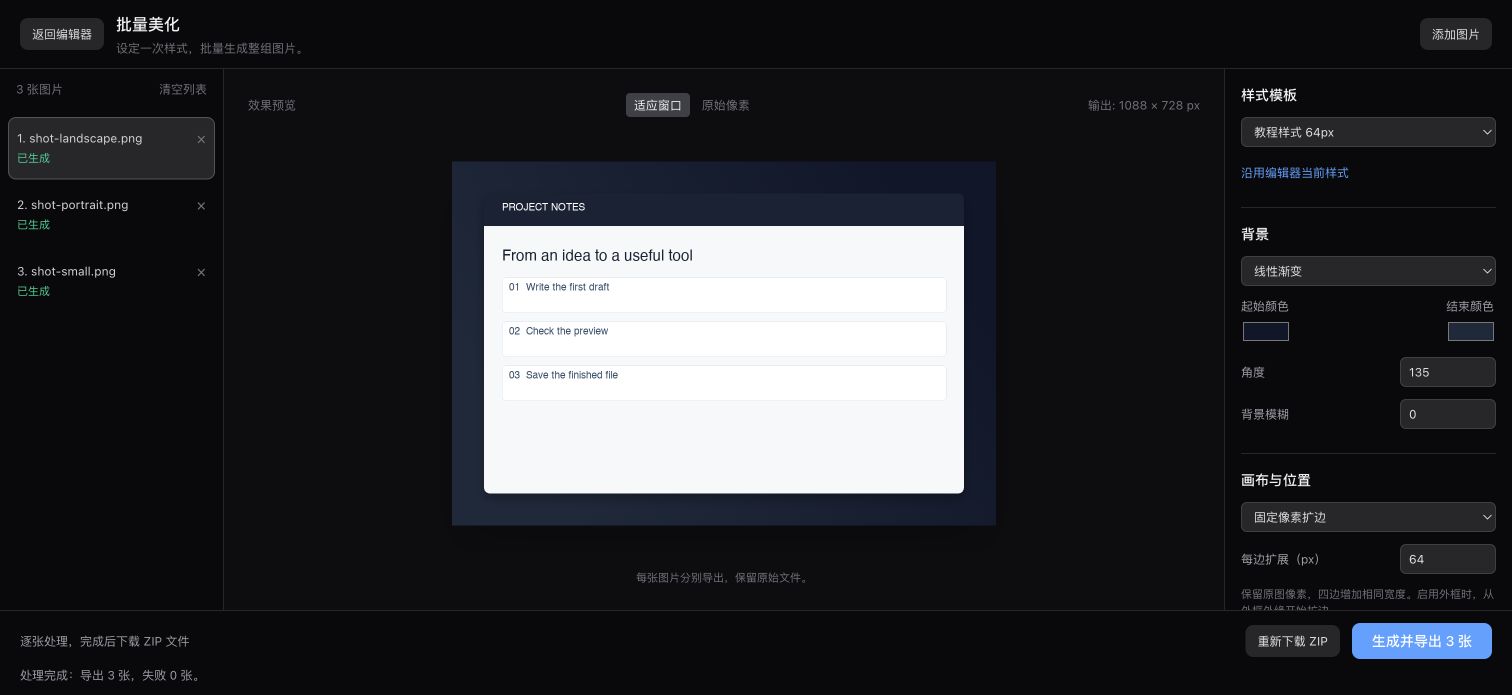This screenshot has height=695, width=1512.
Task: Click the 3 张图片 count label
Action: pyautogui.click(x=39, y=89)
